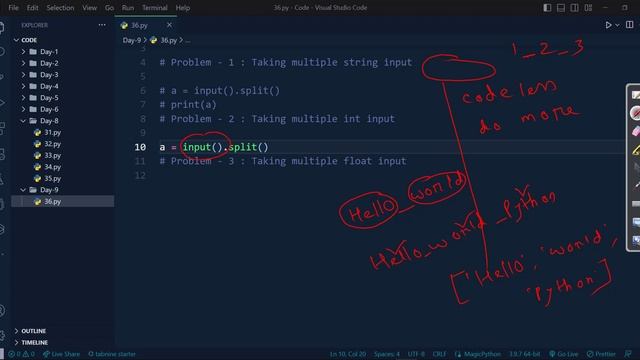Open the customize layout icon
Image resolution: width=640 pixels, height=360 pixels.
pyautogui.click(x=588, y=8)
